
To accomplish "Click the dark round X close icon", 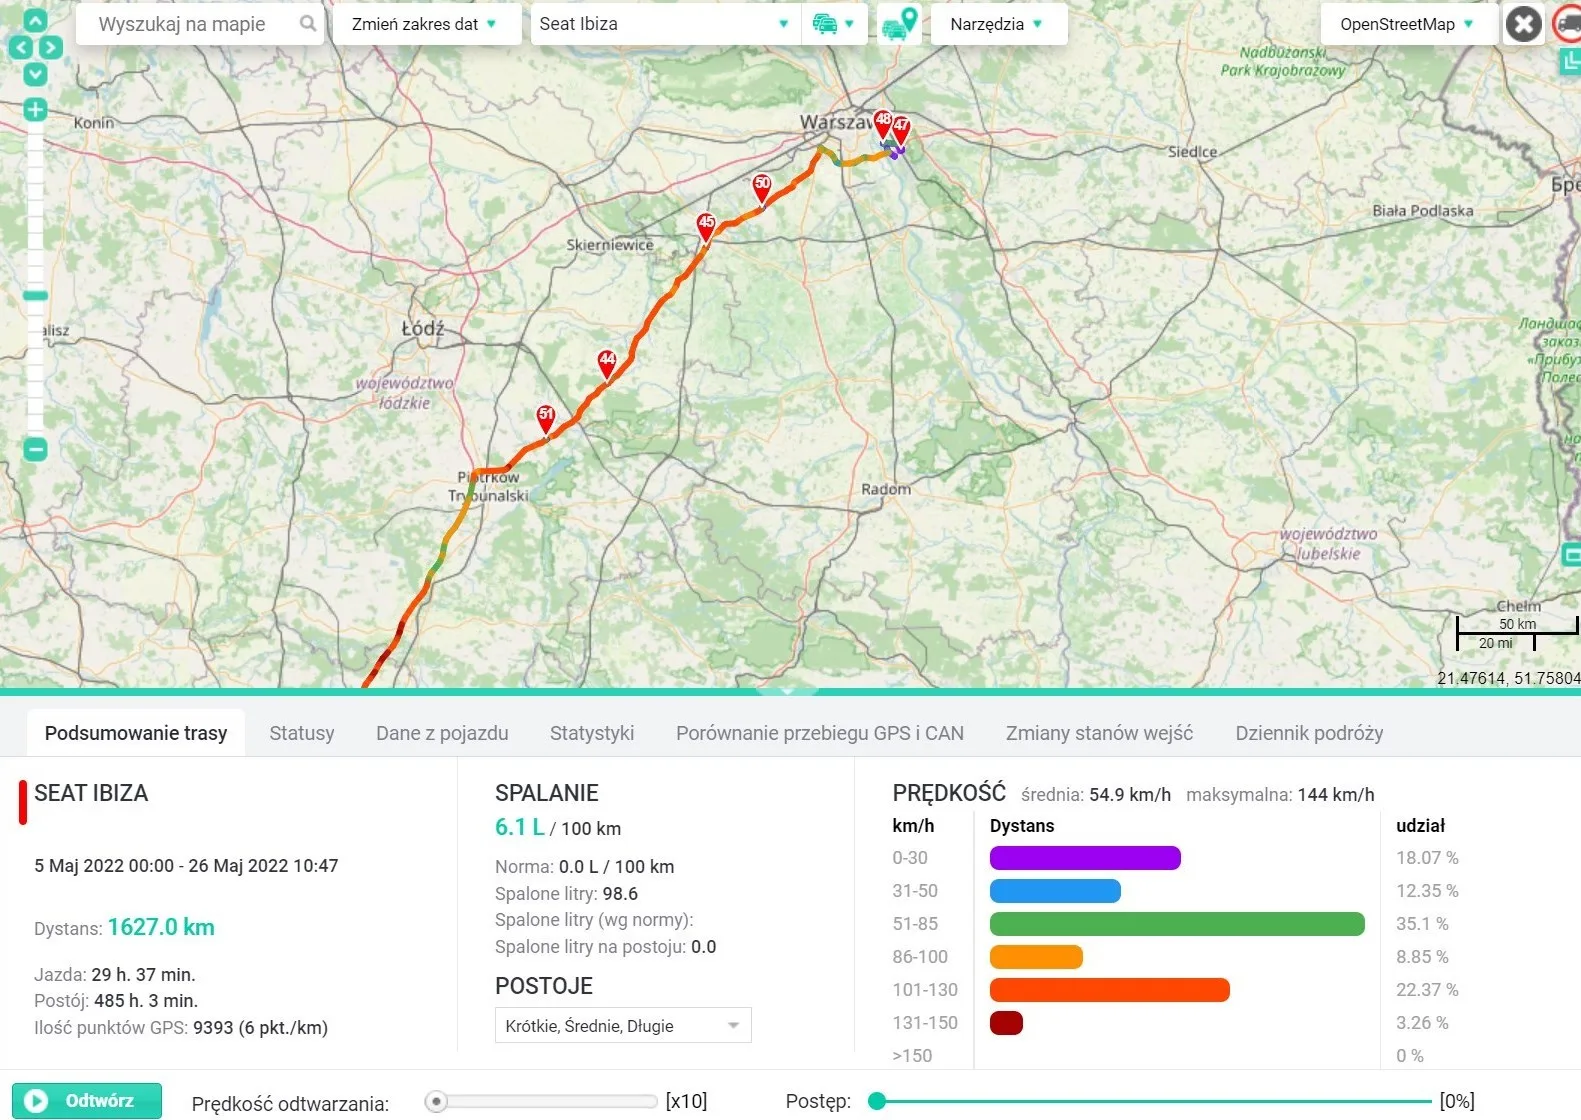I will pos(1524,24).
